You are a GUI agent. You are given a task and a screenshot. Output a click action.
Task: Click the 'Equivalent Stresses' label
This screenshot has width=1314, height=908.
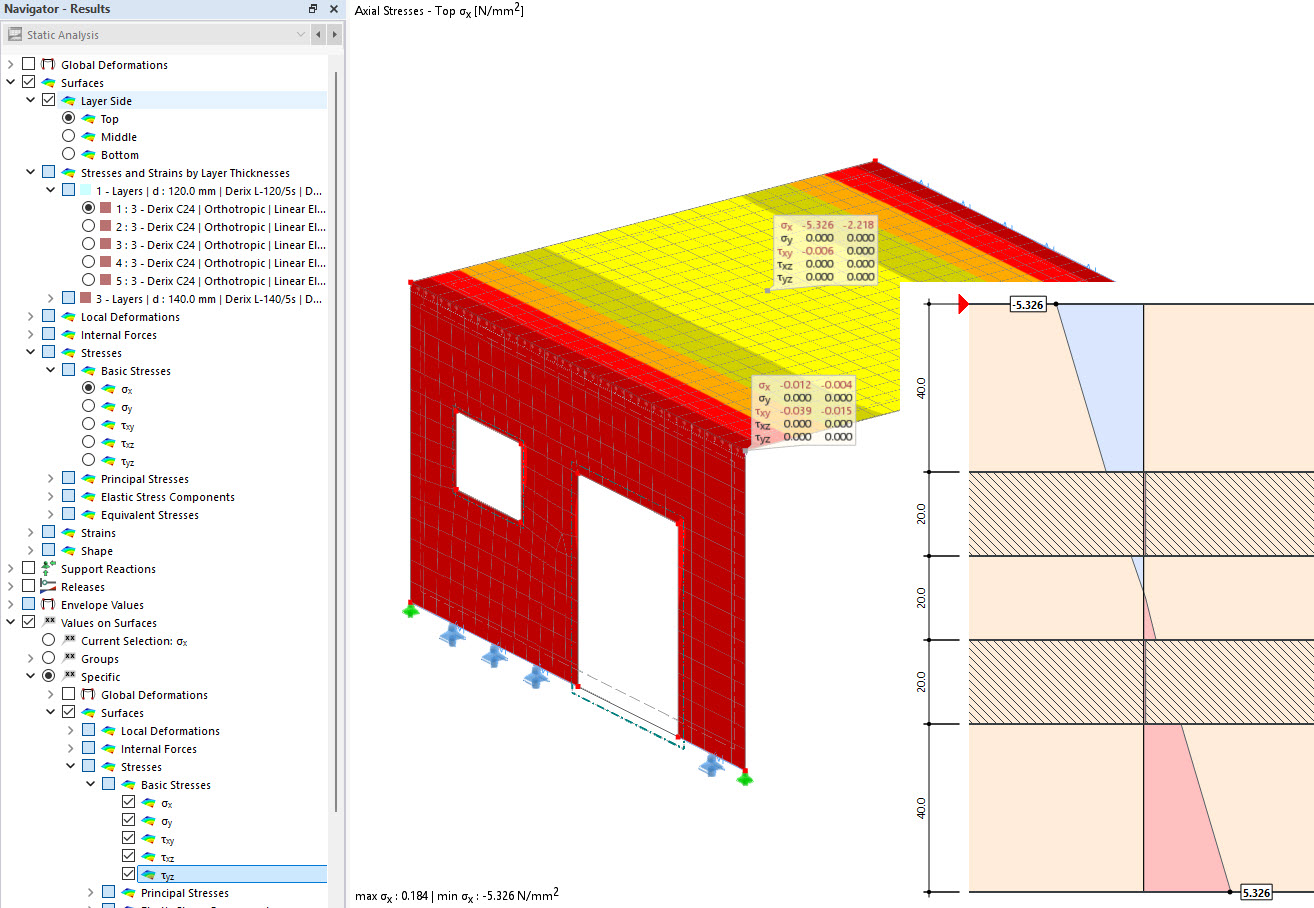point(150,515)
